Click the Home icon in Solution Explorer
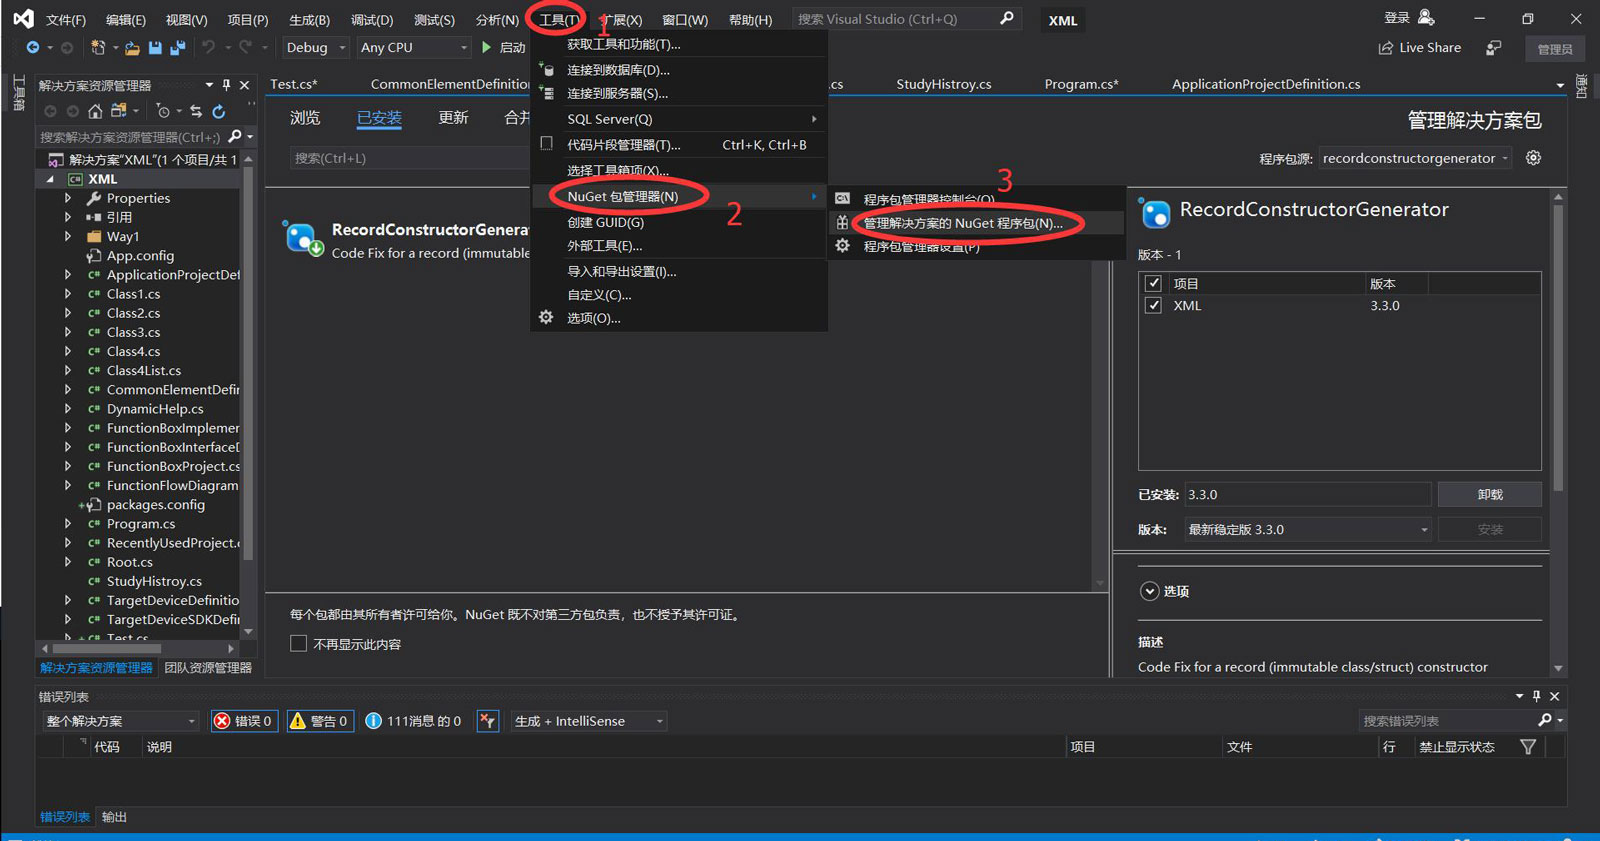The height and width of the screenshot is (841, 1600). (x=95, y=111)
